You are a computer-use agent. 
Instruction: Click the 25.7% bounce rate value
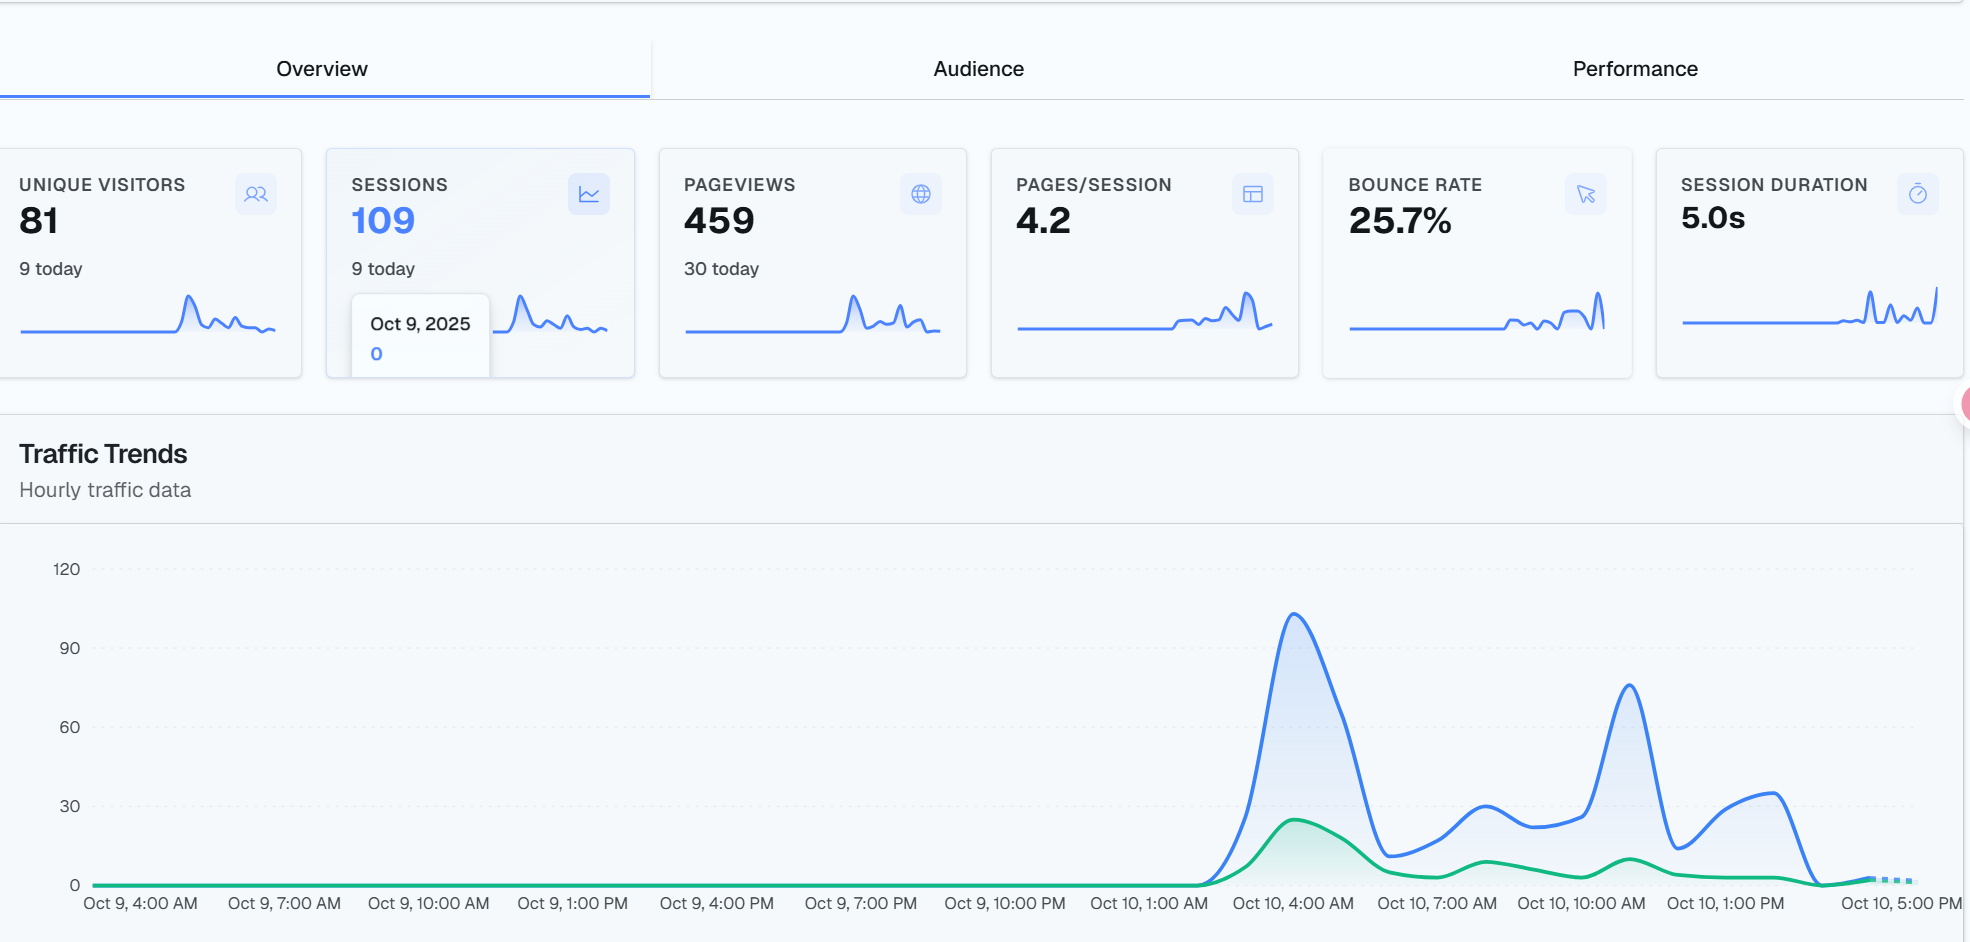pos(1400,221)
